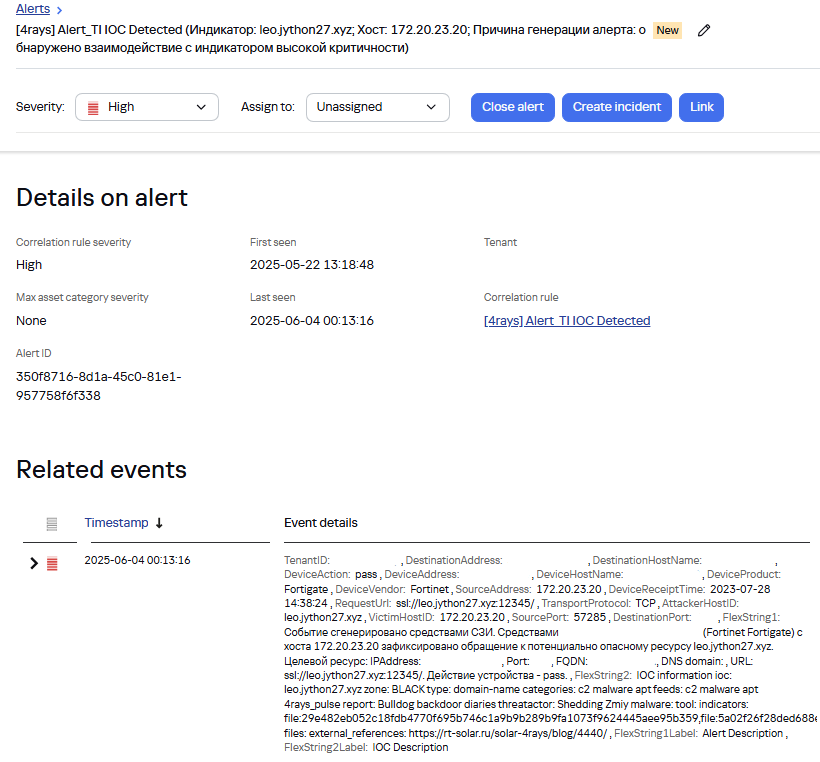This screenshot has height=762, width=820.
Task: Click the Alert ID value text
Action: pyautogui.click(x=99, y=386)
